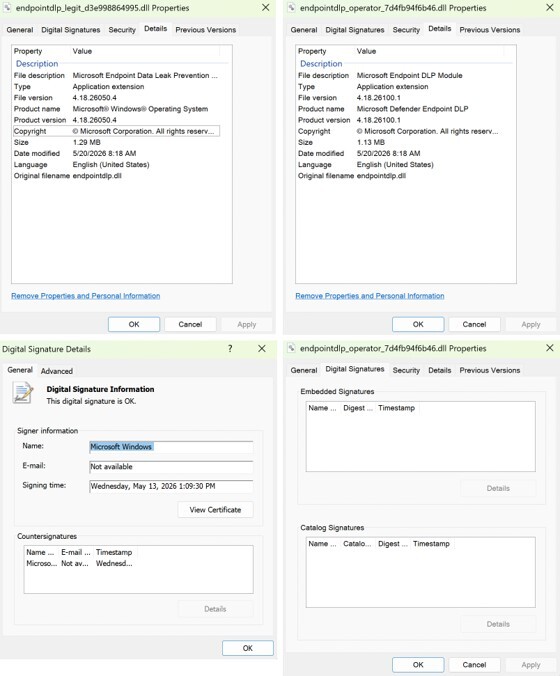This screenshot has width=560, height=676.
Task: Open General tab in top-right operator dll window
Action: click(304, 30)
